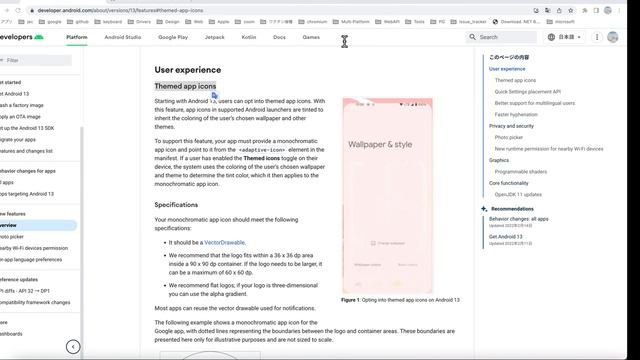The image size is (640, 360).
Task: Select the Docs tab
Action: [279, 37]
